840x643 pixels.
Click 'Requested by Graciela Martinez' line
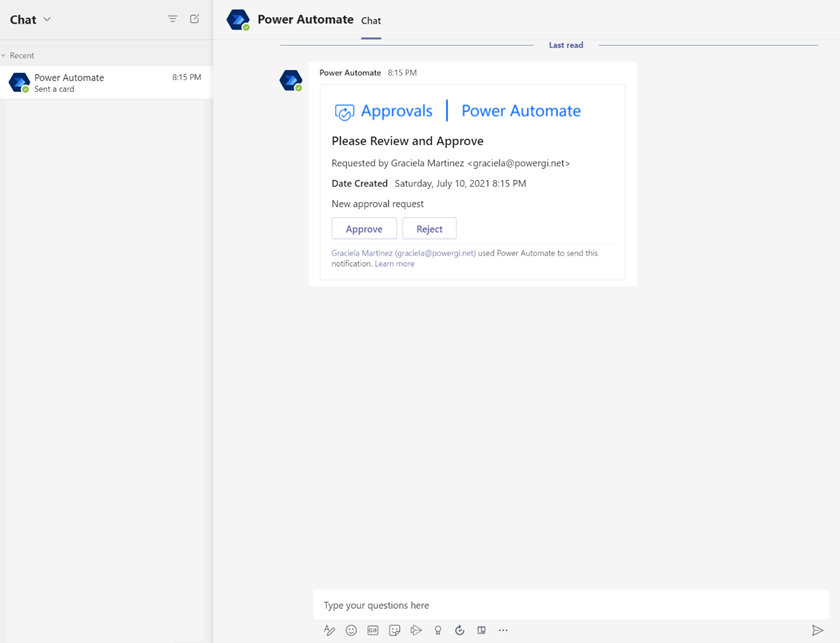[451, 163]
